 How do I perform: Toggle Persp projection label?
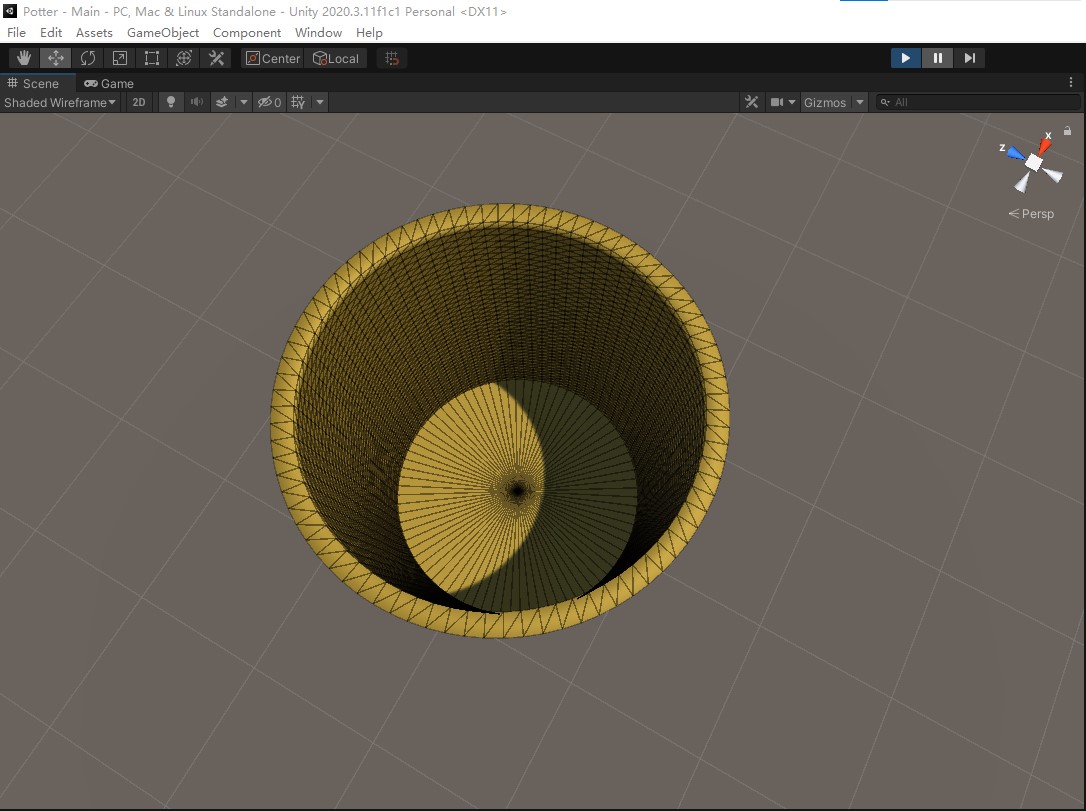click(1031, 214)
